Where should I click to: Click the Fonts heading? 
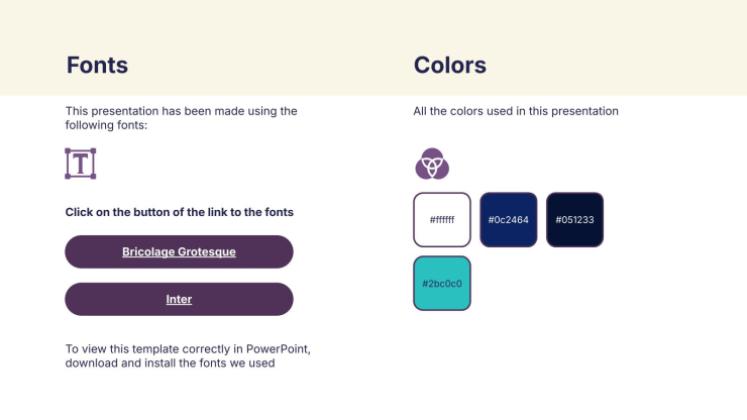point(97,65)
